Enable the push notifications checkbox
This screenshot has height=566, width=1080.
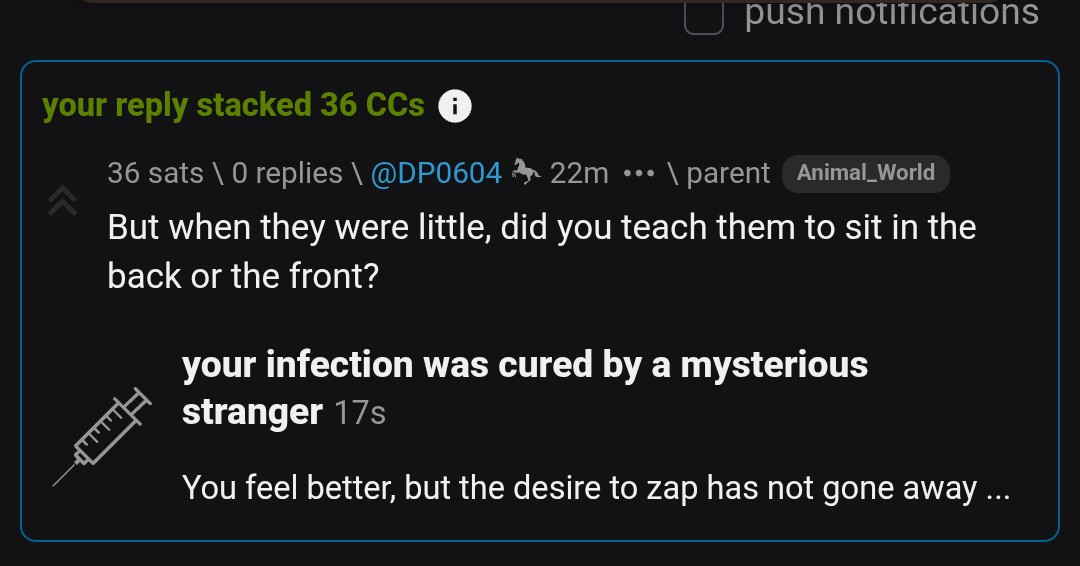coord(703,17)
